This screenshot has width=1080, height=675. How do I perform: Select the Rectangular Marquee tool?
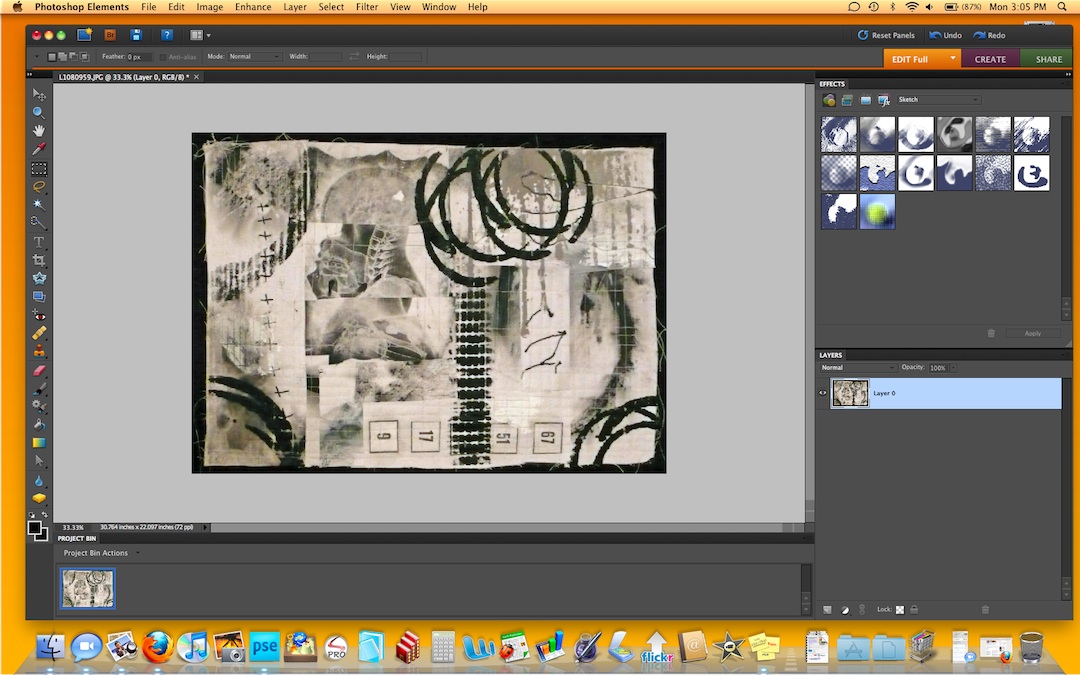(39, 168)
